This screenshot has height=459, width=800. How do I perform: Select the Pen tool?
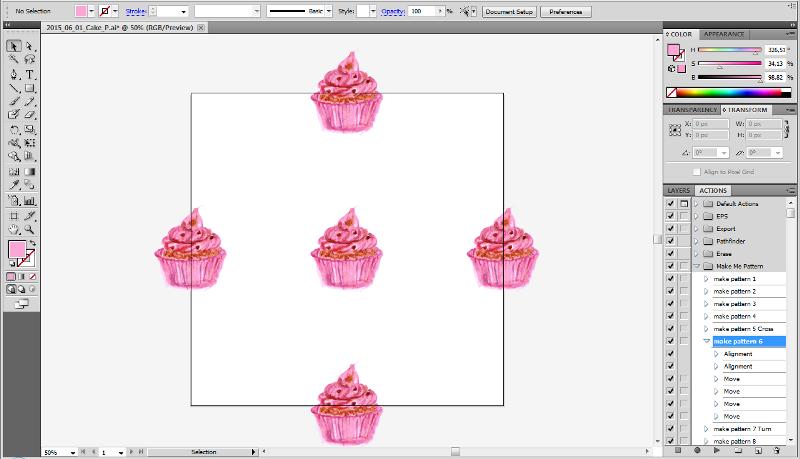tap(14, 74)
